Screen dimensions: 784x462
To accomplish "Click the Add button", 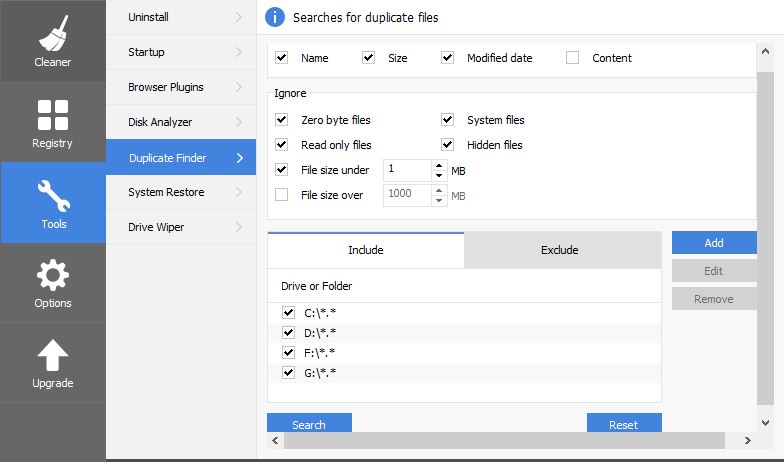I will 713,243.
